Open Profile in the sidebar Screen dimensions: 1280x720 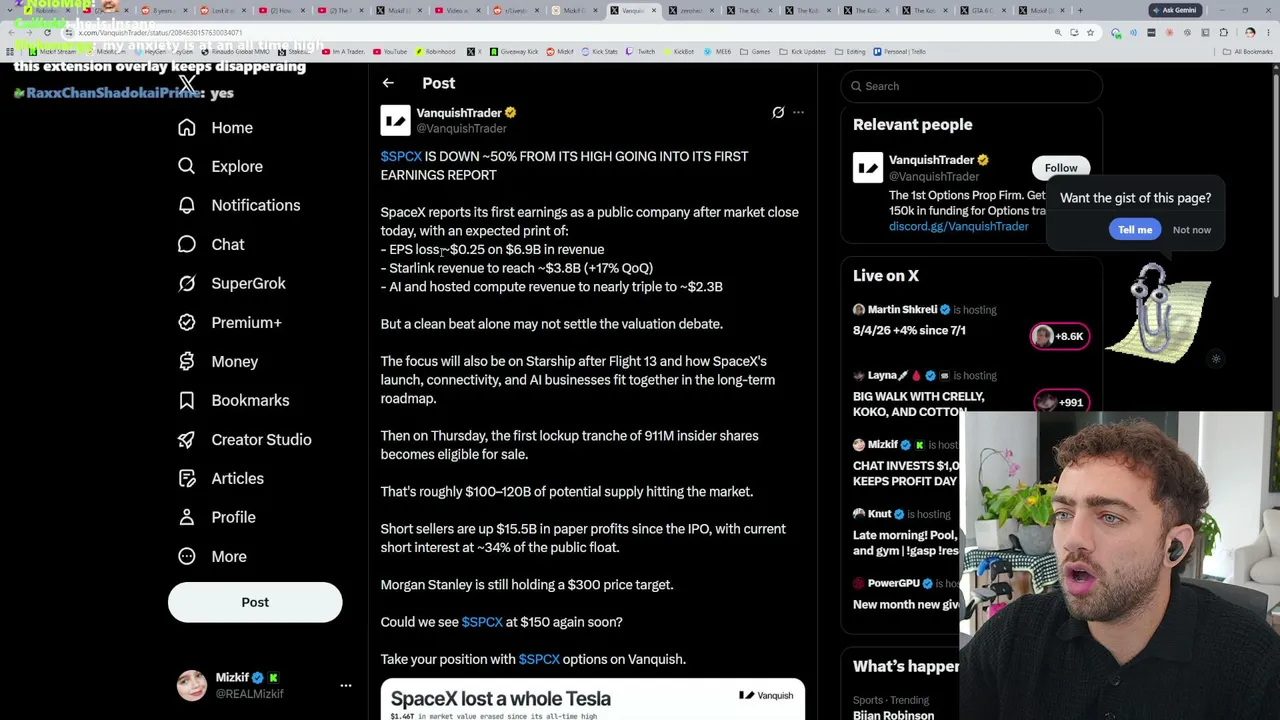(x=216, y=517)
